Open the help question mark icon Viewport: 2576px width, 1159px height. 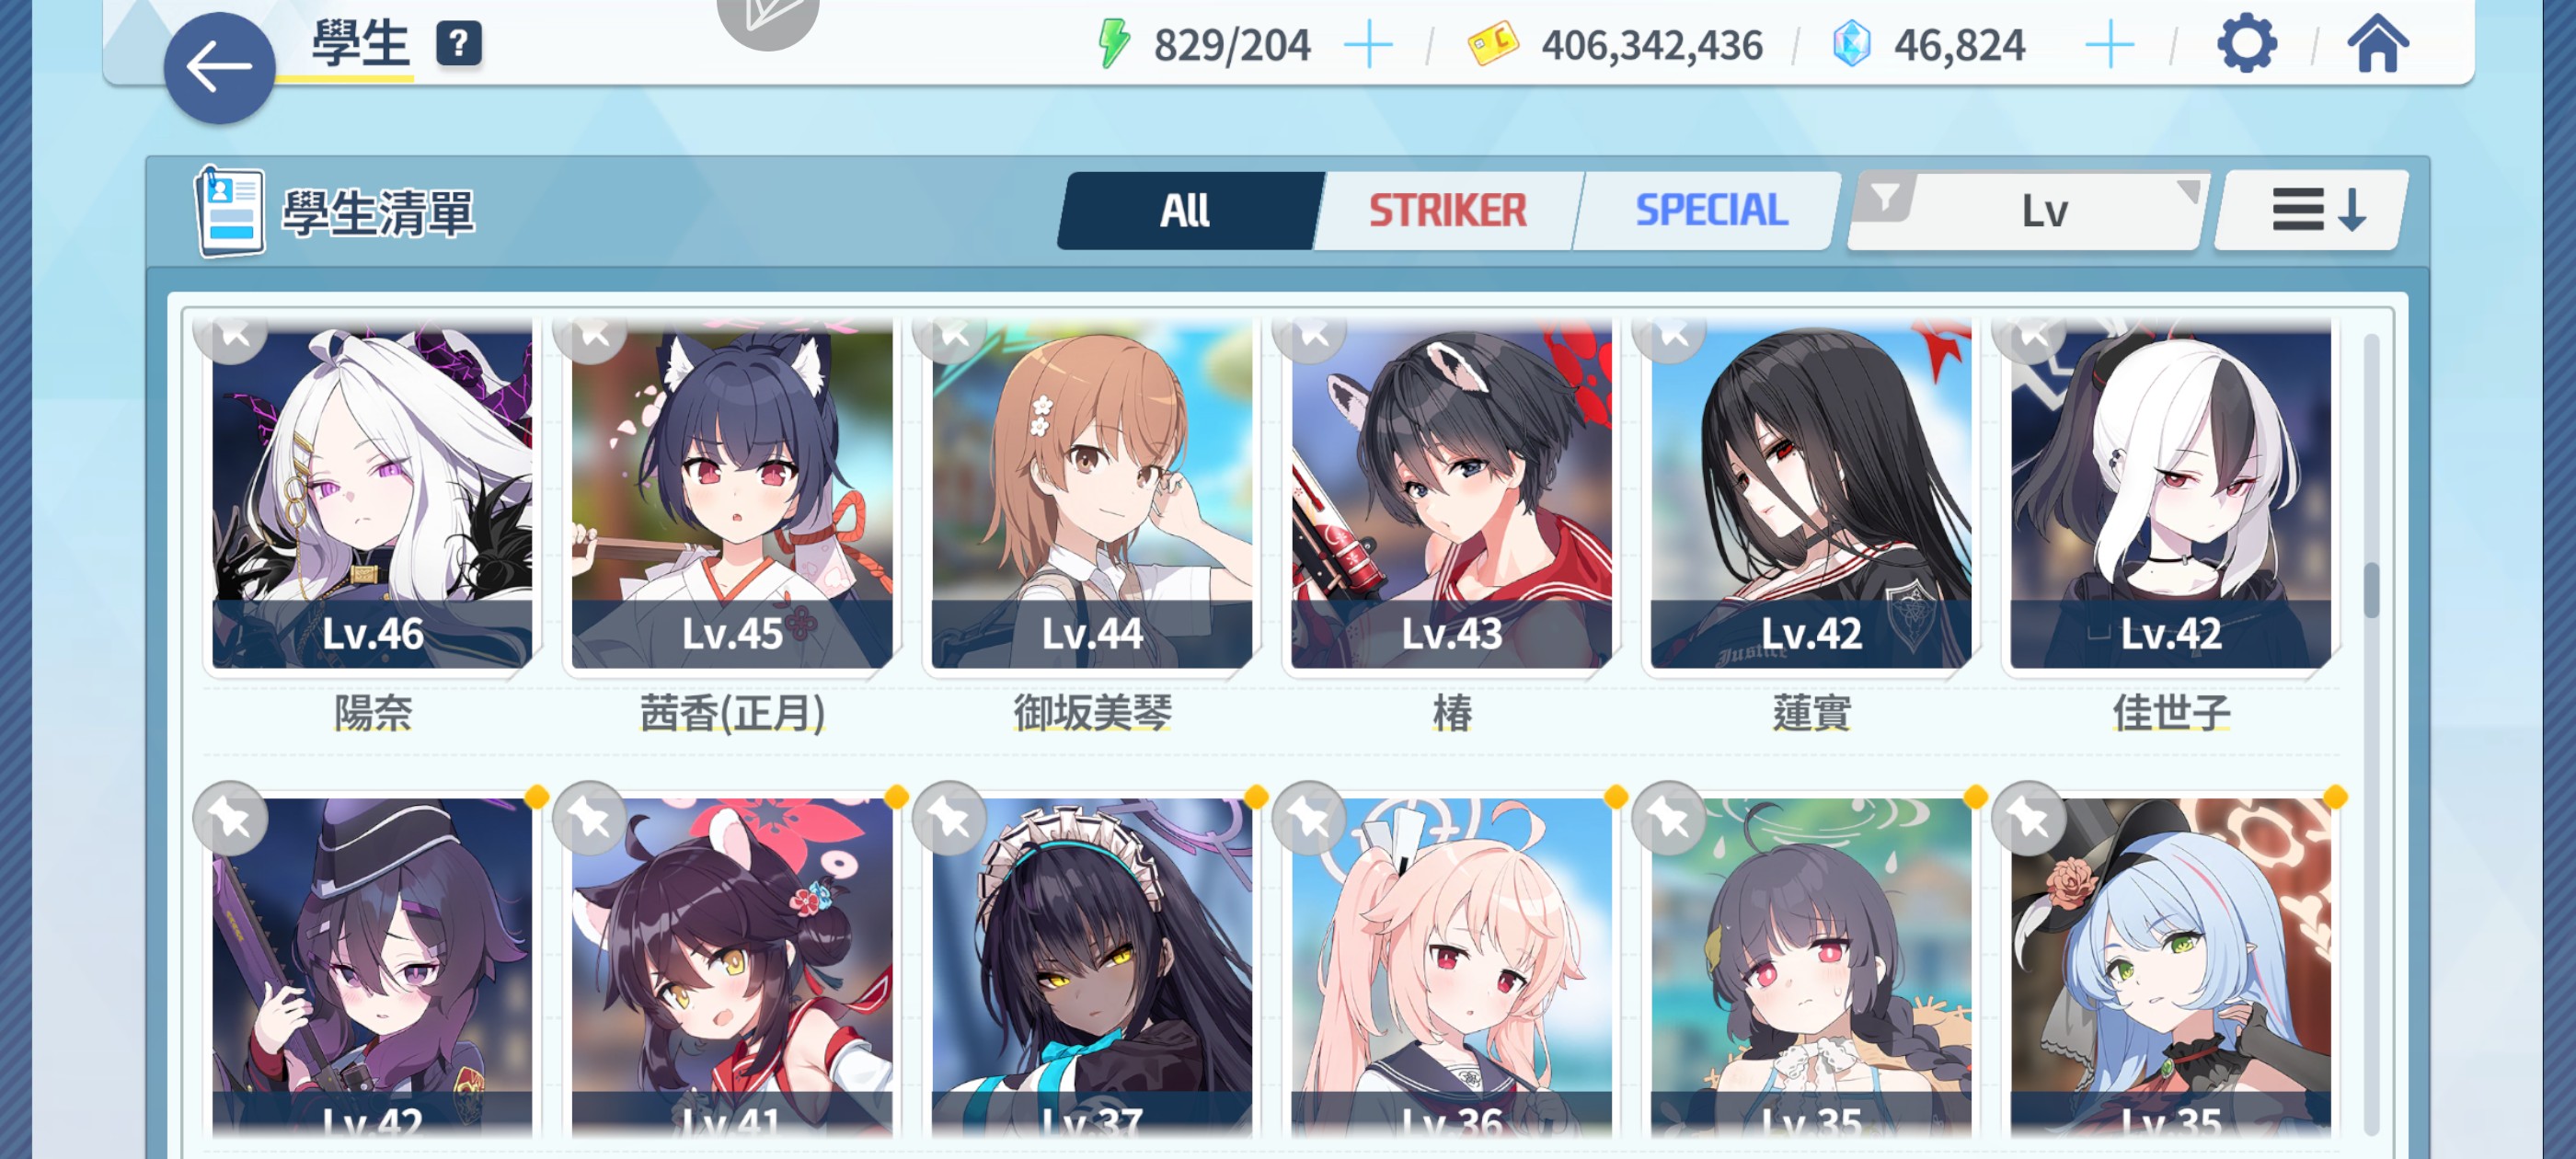[458, 44]
